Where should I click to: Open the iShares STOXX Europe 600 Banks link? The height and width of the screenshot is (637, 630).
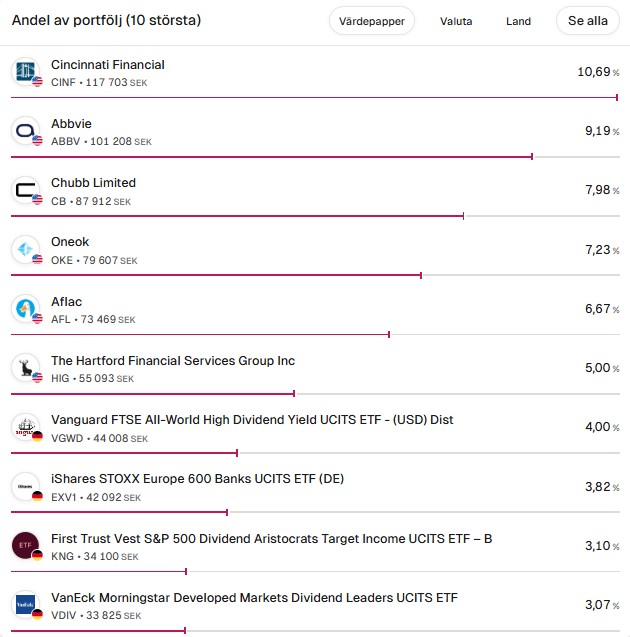[x=197, y=479]
